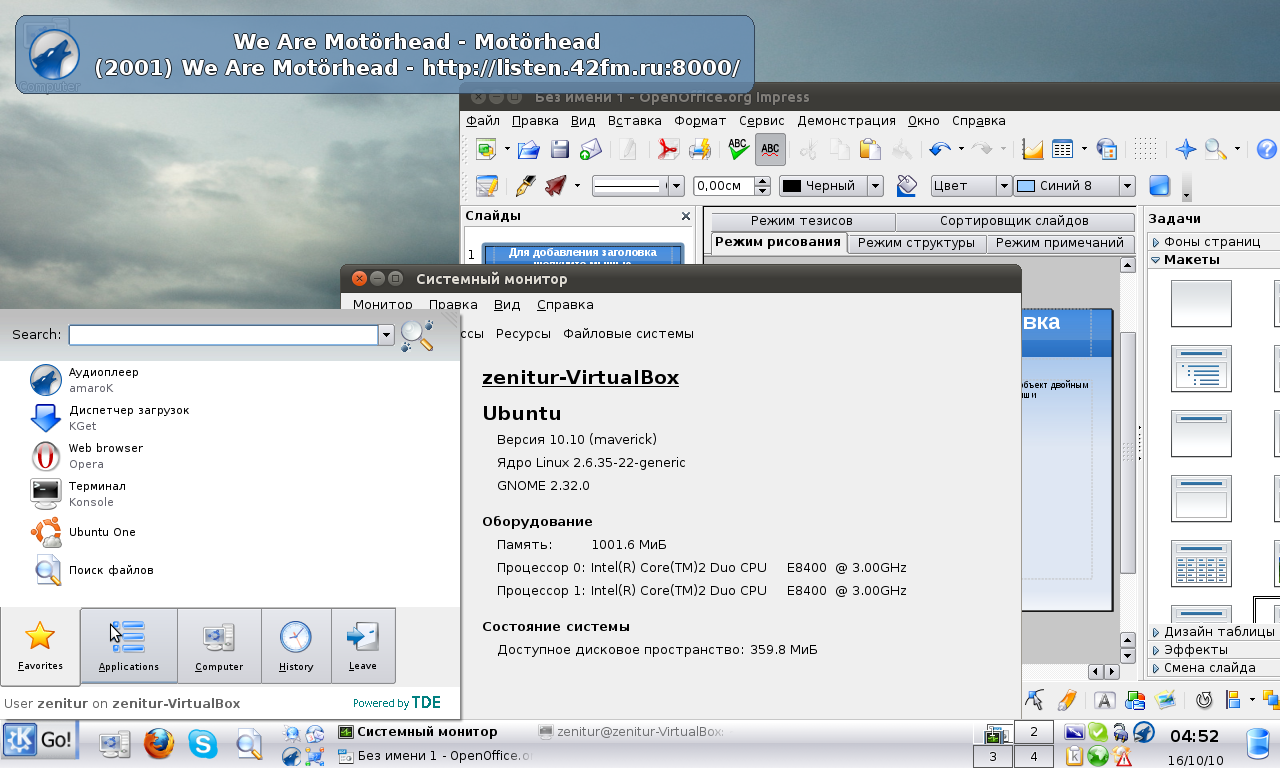
Task: Launch amaroK Аудиоплеер from favorites
Action: click(230, 380)
